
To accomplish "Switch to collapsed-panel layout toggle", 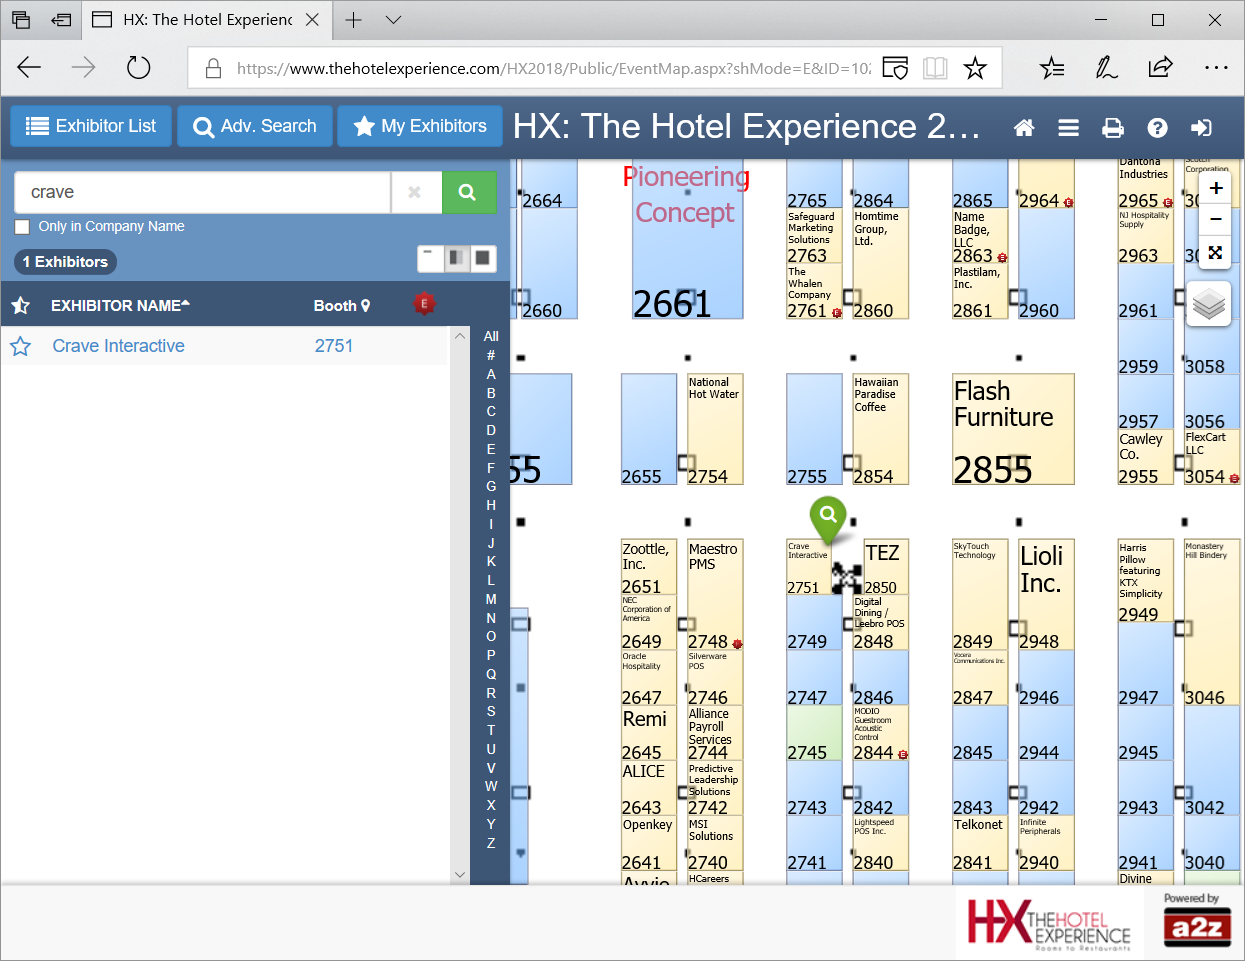I will pos(431,258).
